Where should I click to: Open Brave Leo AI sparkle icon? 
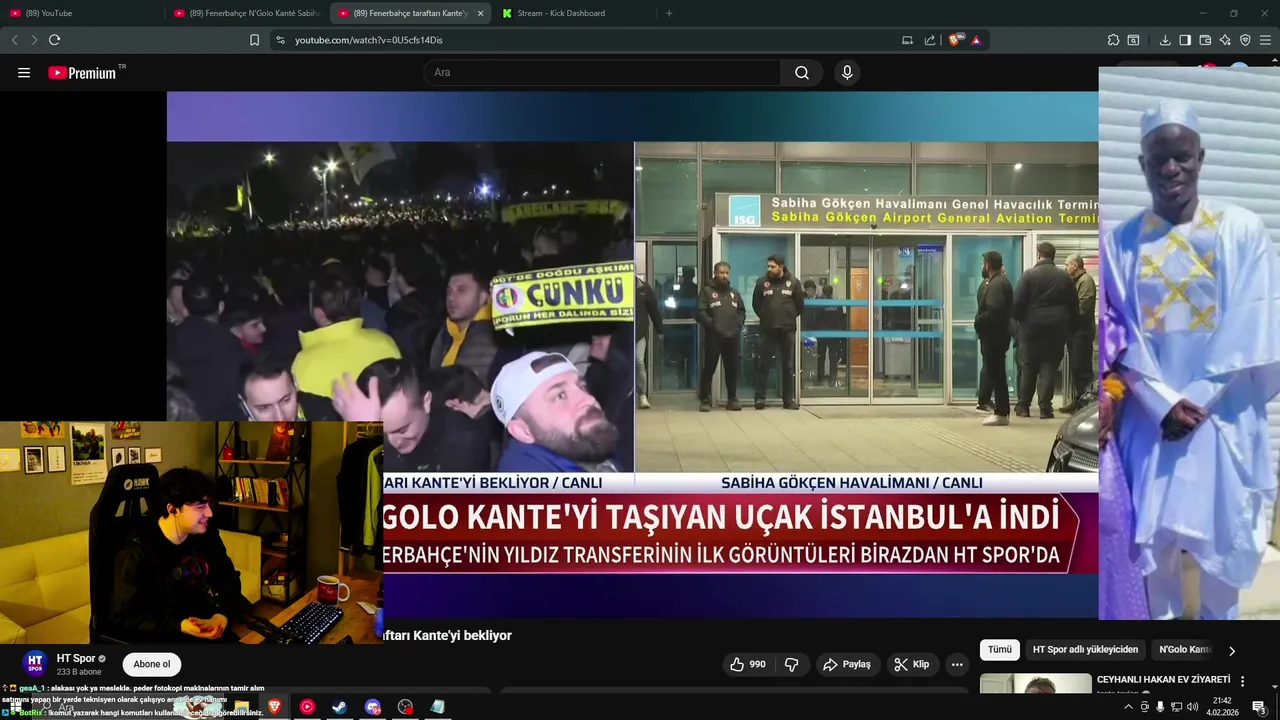(1225, 40)
